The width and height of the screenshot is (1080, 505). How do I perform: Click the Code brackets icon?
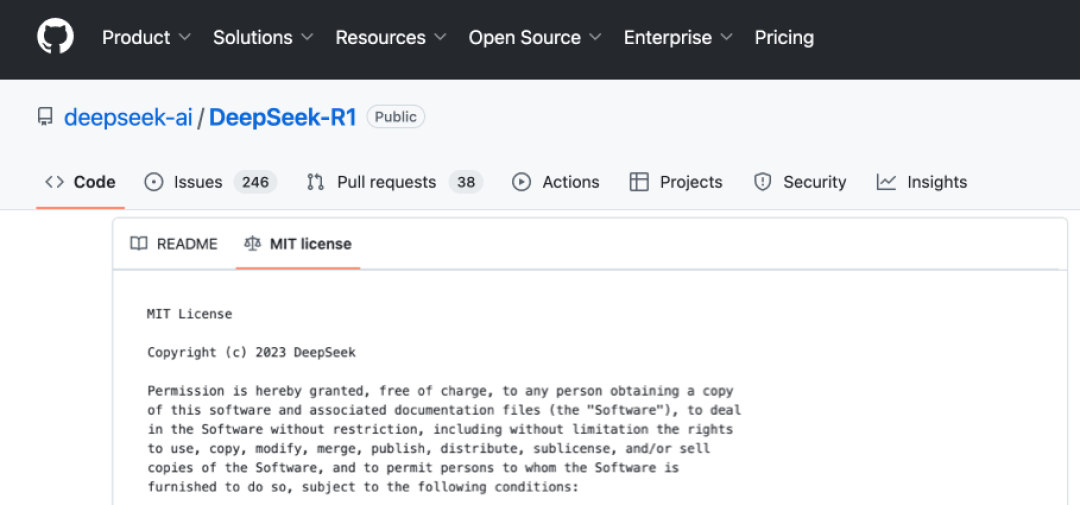[54, 182]
